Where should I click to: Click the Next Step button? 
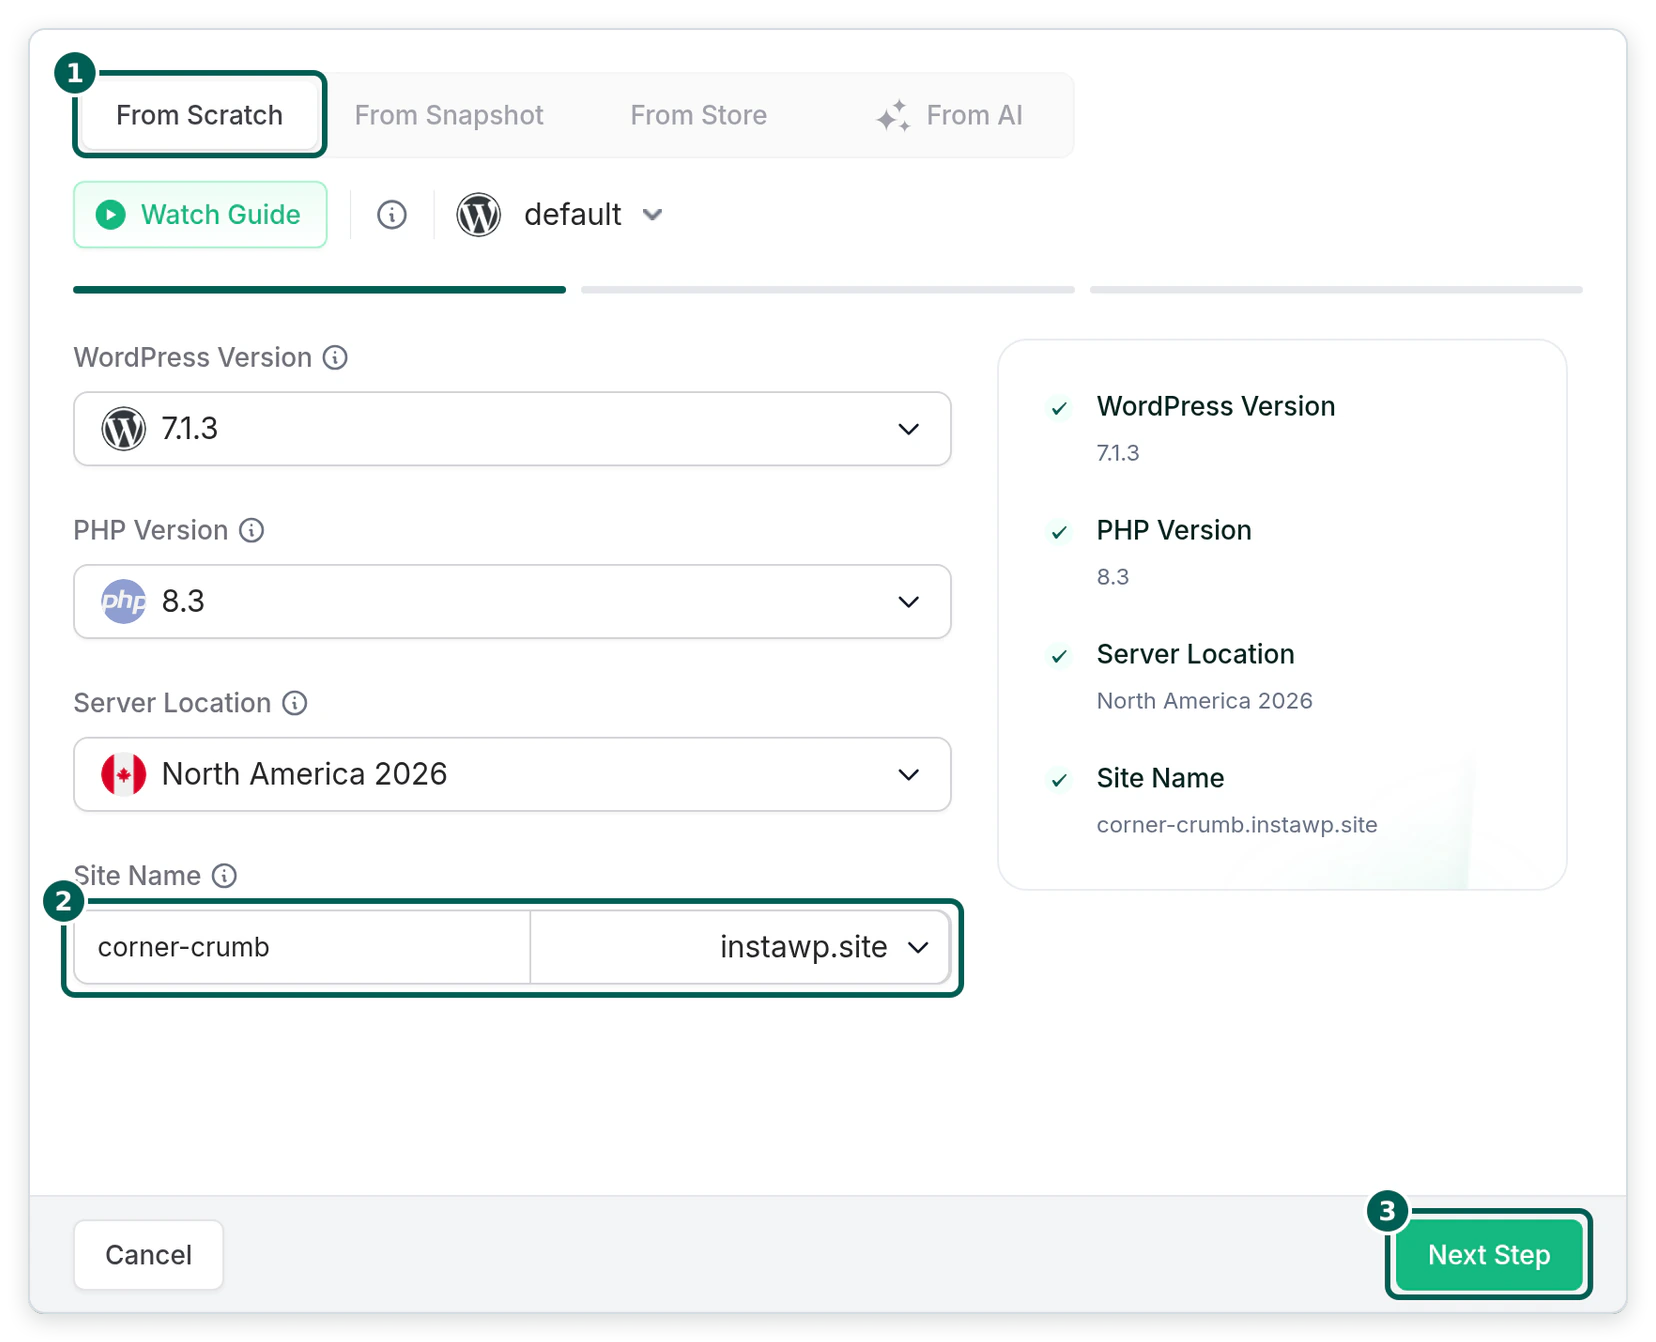[x=1488, y=1254]
